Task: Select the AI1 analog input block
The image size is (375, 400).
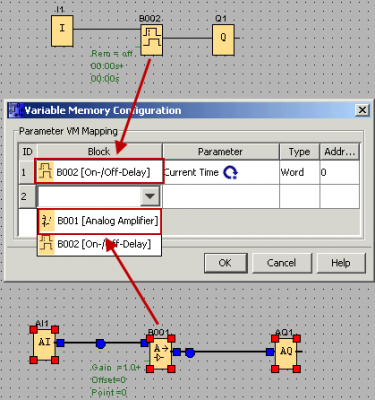Action: point(44,345)
